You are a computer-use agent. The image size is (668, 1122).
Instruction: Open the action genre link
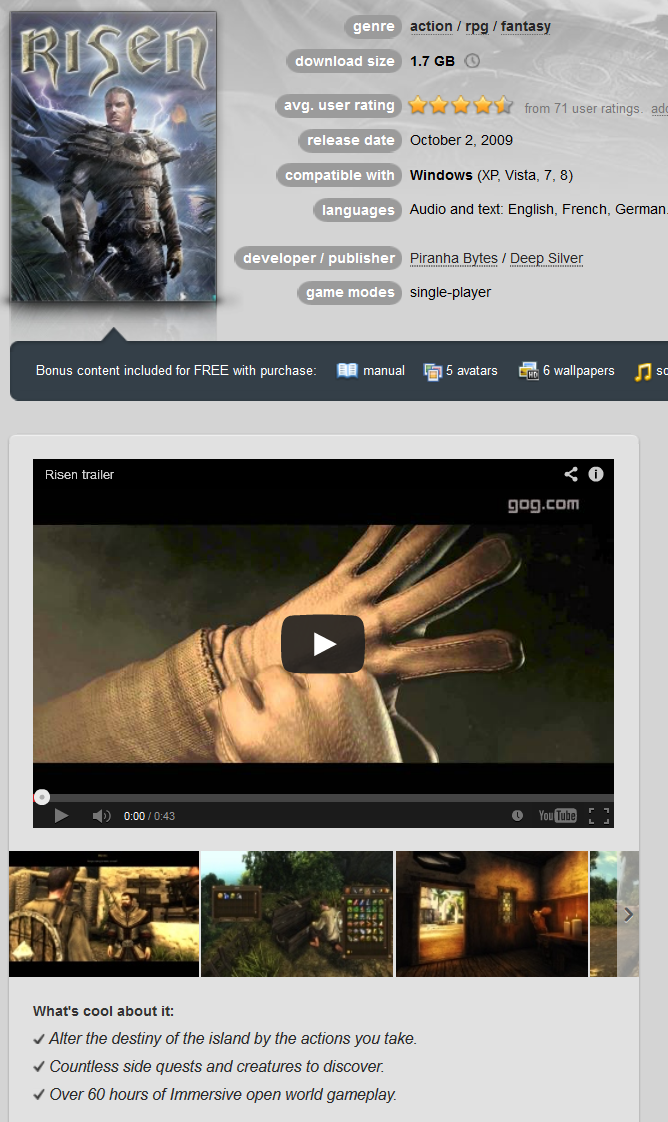click(431, 26)
